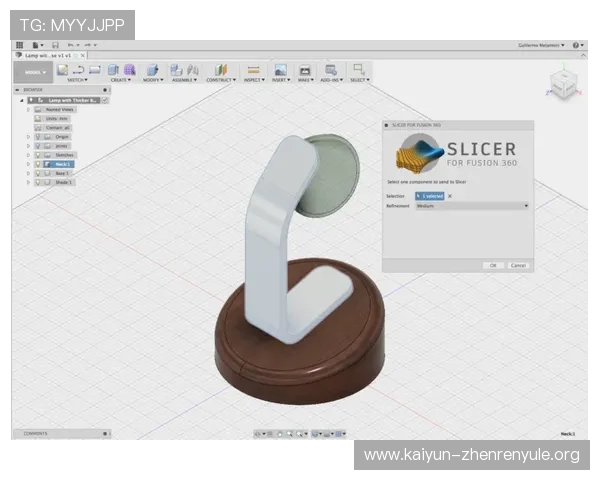Expand the Neck:1 component node
The image size is (600, 480).
[x=28, y=164]
